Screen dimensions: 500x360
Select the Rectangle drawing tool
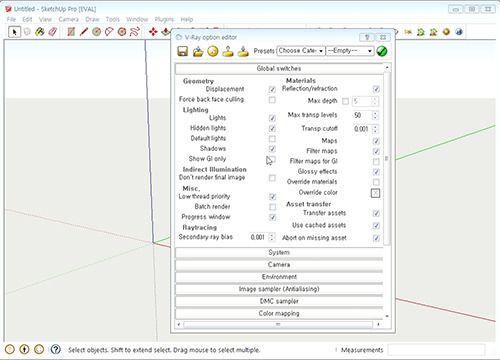(x=71, y=32)
